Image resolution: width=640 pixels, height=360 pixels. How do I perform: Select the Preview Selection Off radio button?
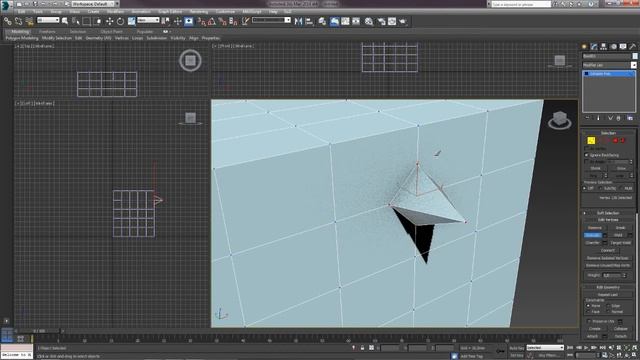tap(585, 188)
